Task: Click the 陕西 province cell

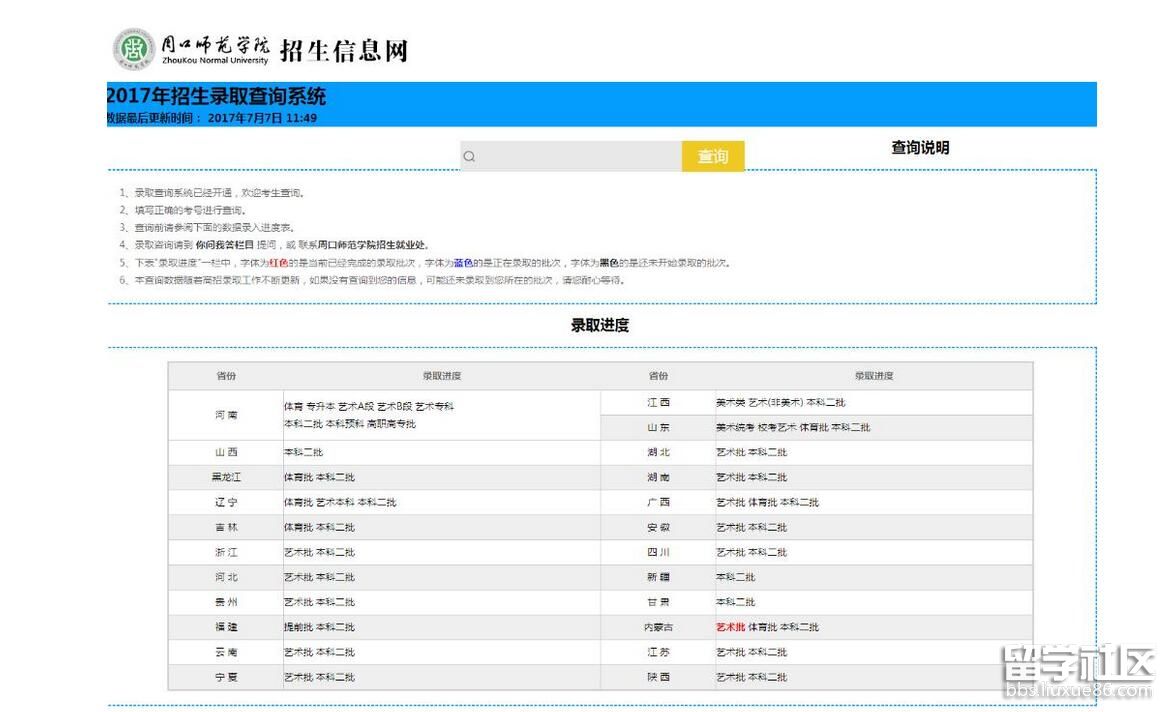Action: pyautogui.click(x=658, y=677)
